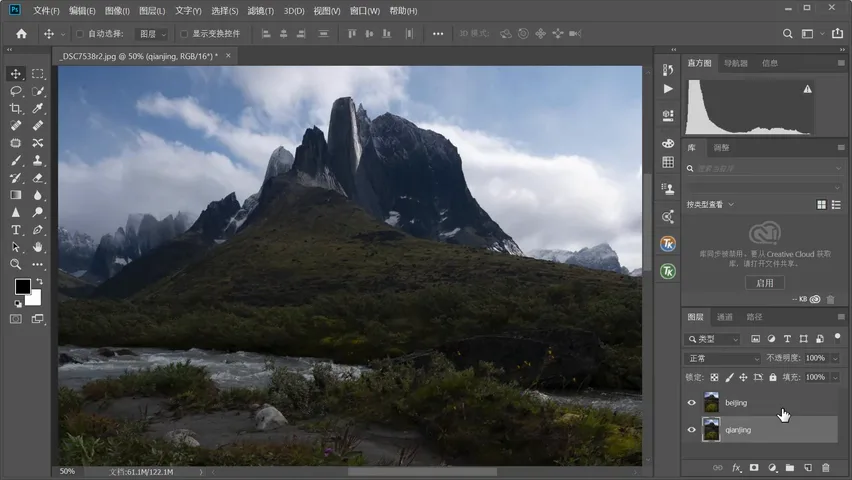Open the first TK panel icon

coord(668,244)
